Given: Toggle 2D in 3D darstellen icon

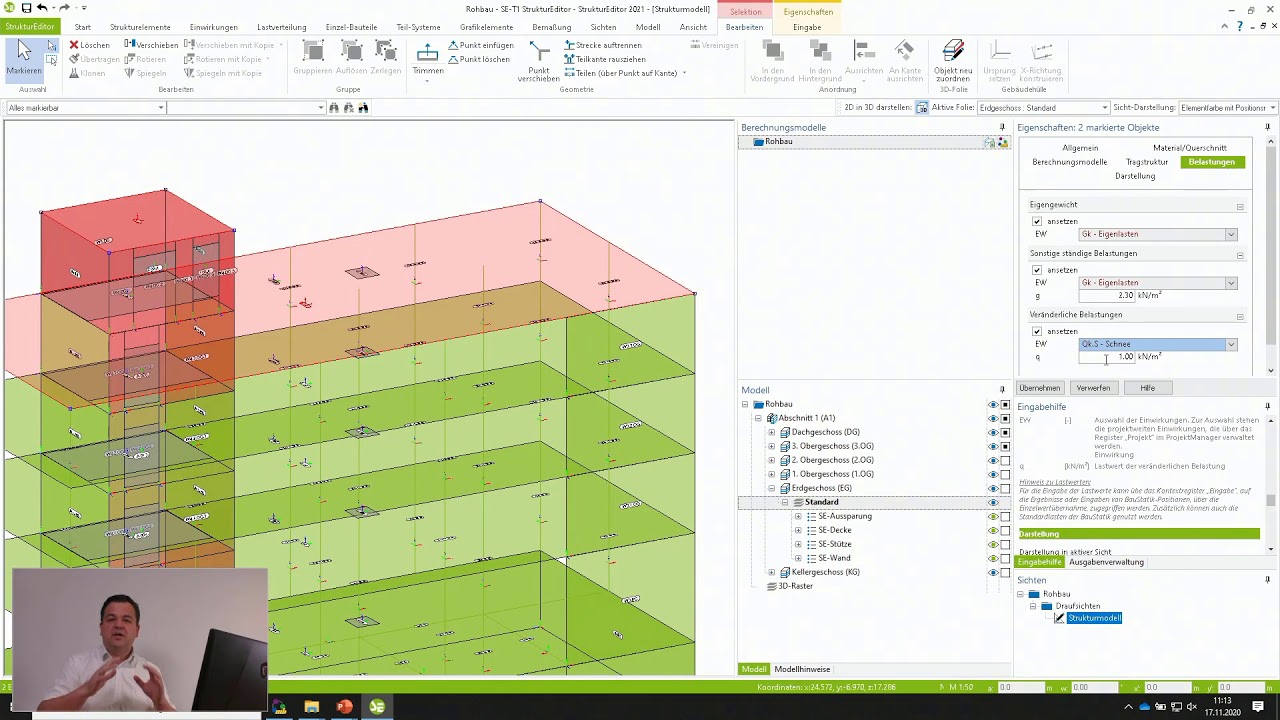Looking at the screenshot, I should [921, 107].
